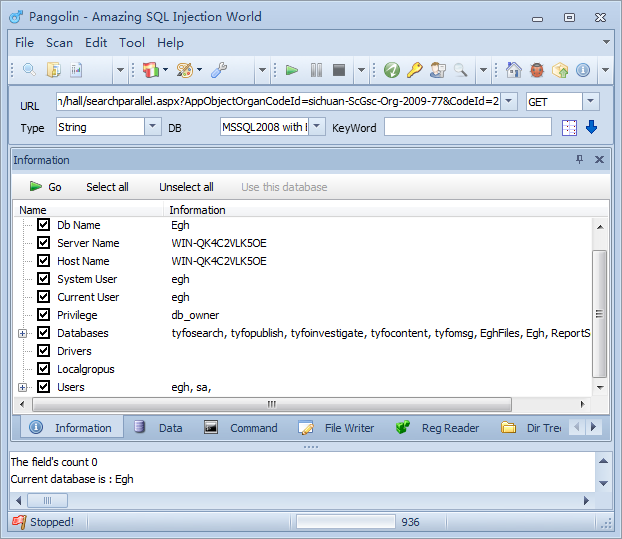This screenshot has height=539, width=622.
Task: Click Select all
Action: [x=107, y=186]
